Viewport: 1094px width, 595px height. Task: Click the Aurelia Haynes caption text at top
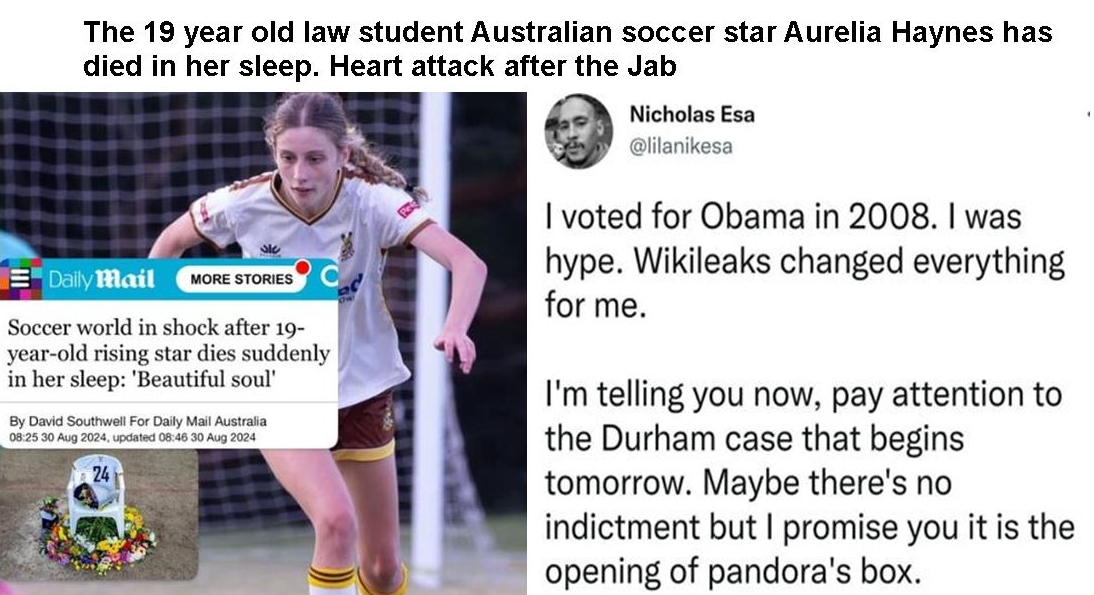pos(567,48)
